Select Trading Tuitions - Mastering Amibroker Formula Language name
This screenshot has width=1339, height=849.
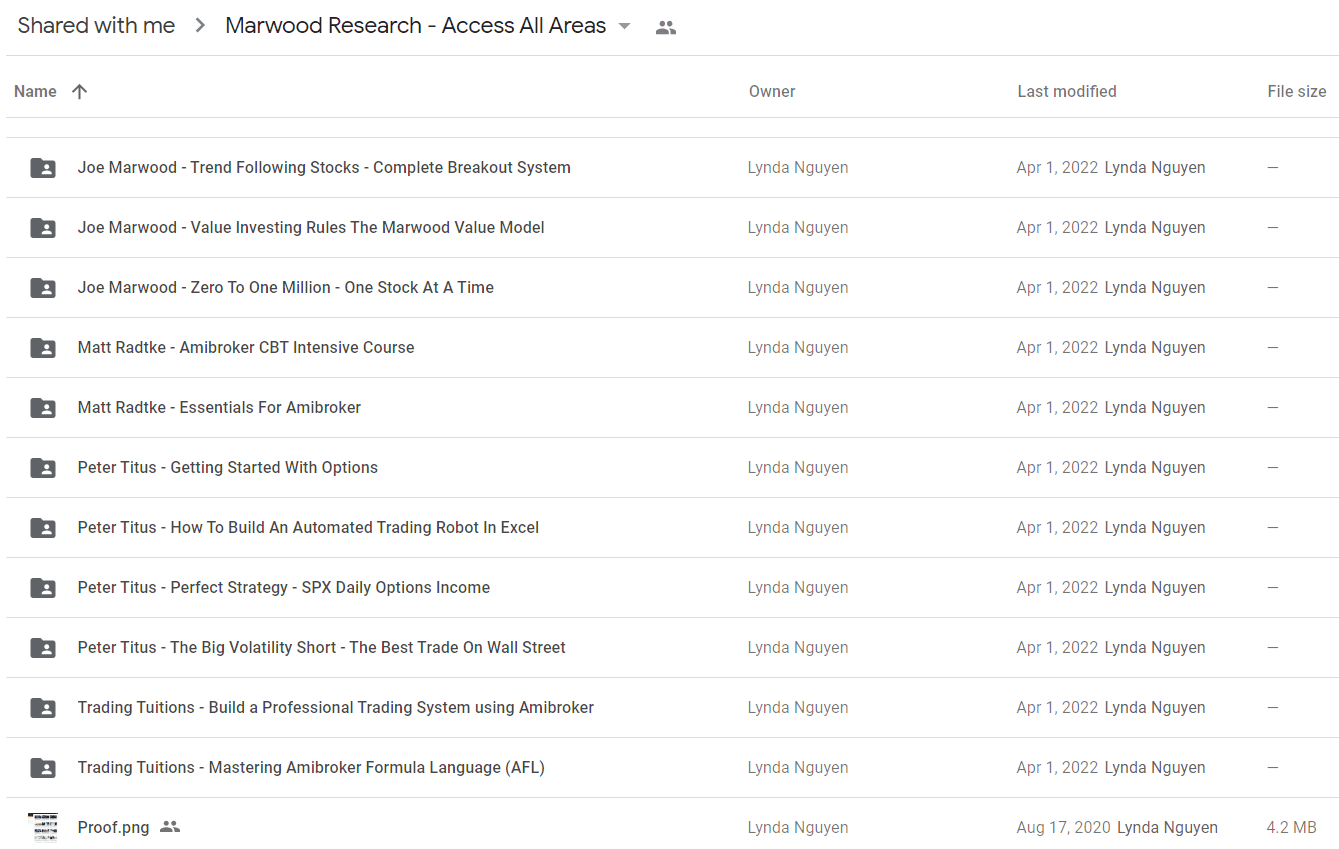pos(311,768)
